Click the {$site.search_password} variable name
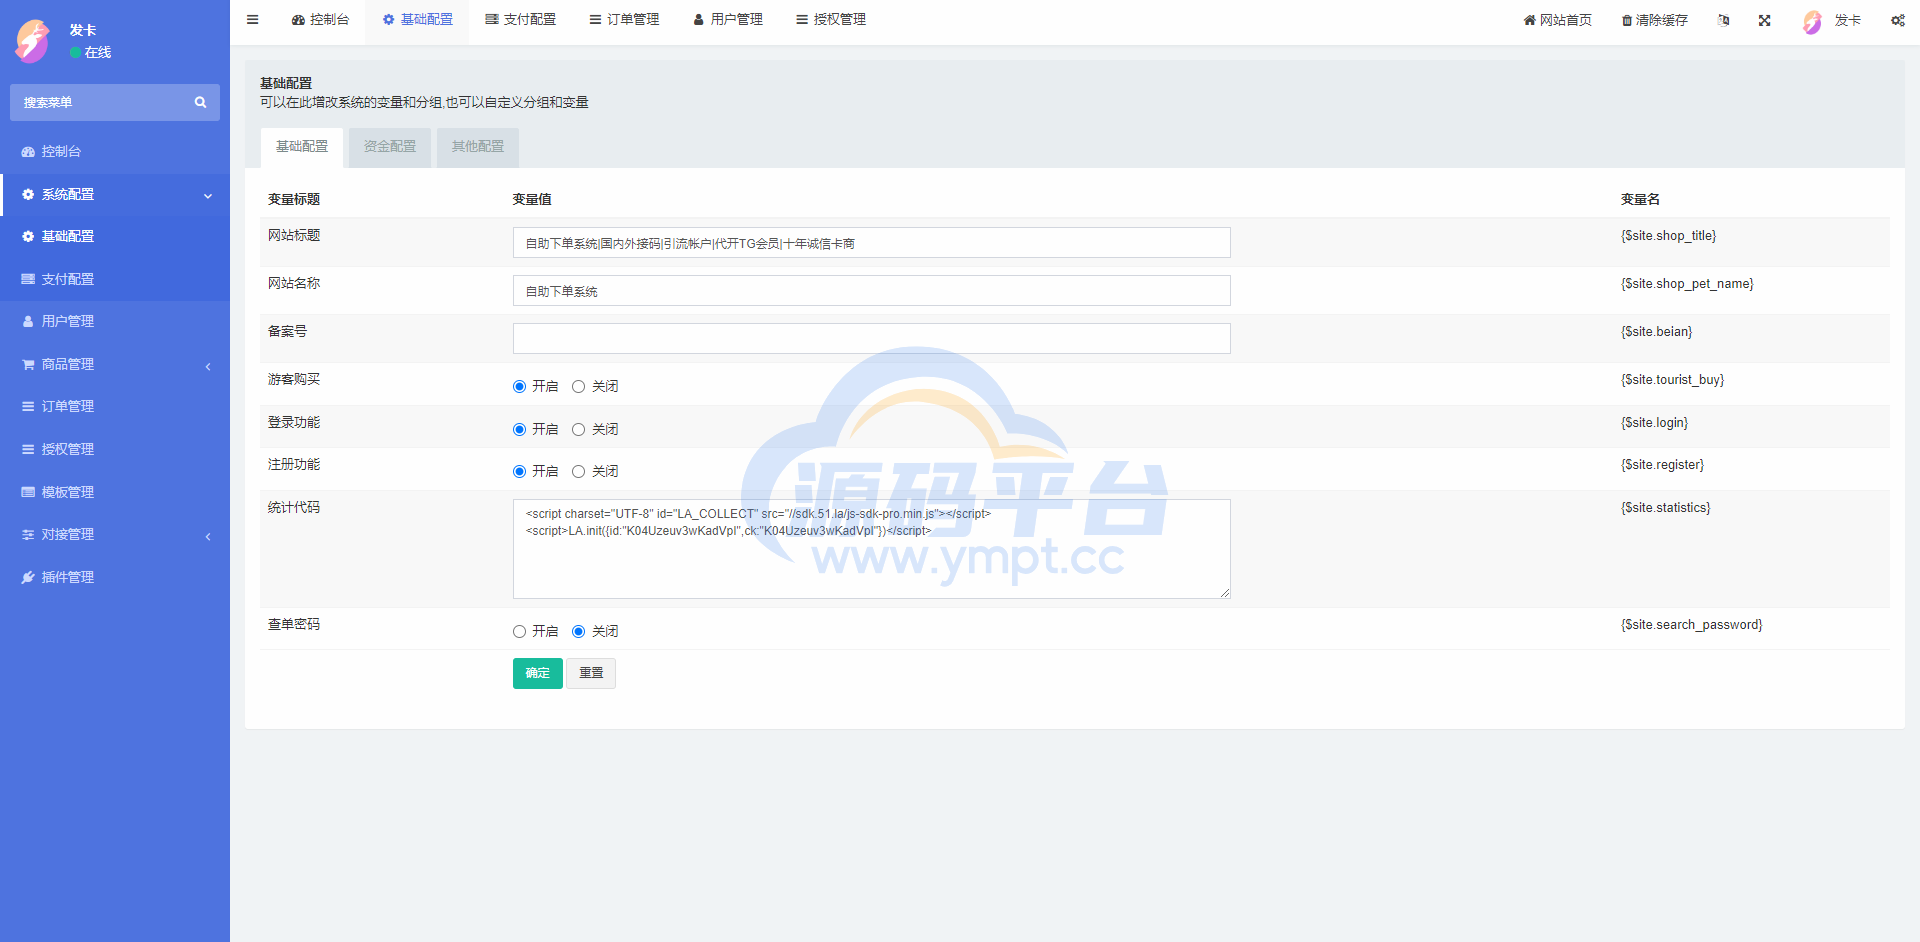The width and height of the screenshot is (1920, 942). point(1692,625)
